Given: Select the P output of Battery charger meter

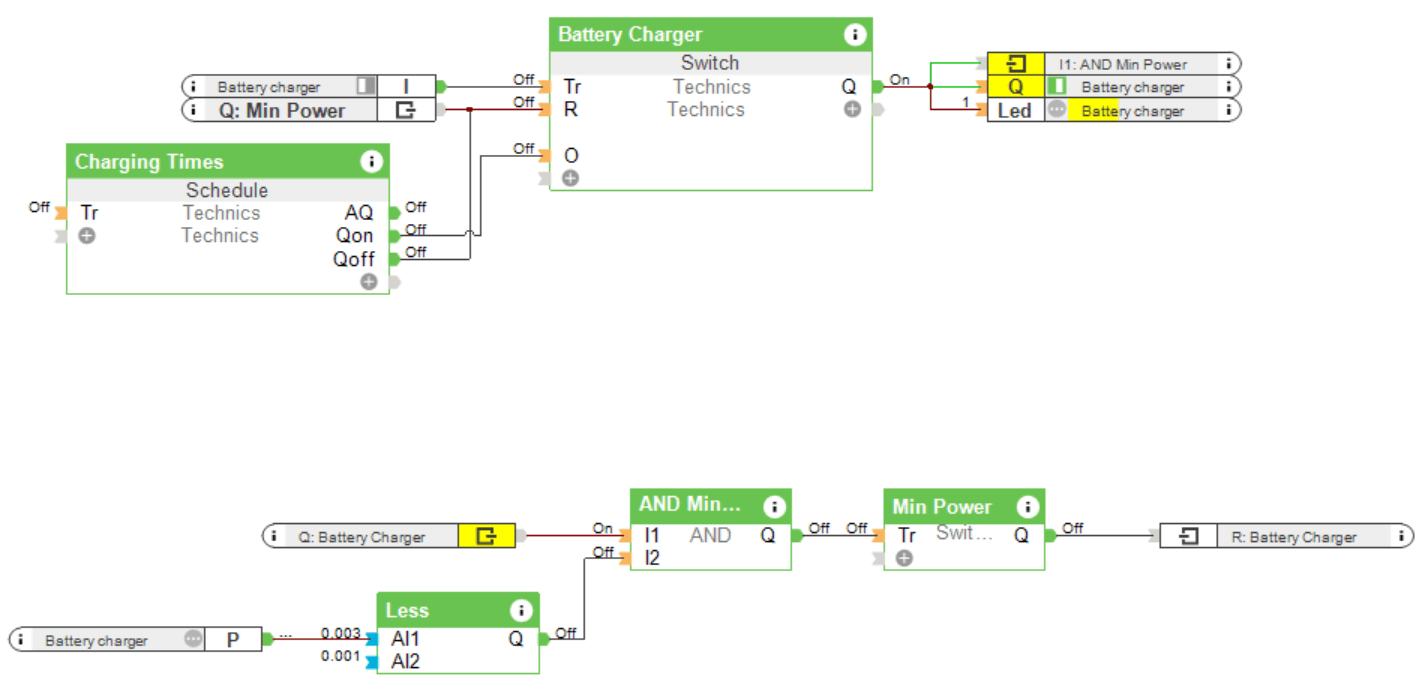Looking at the screenshot, I should click(x=233, y=640).
